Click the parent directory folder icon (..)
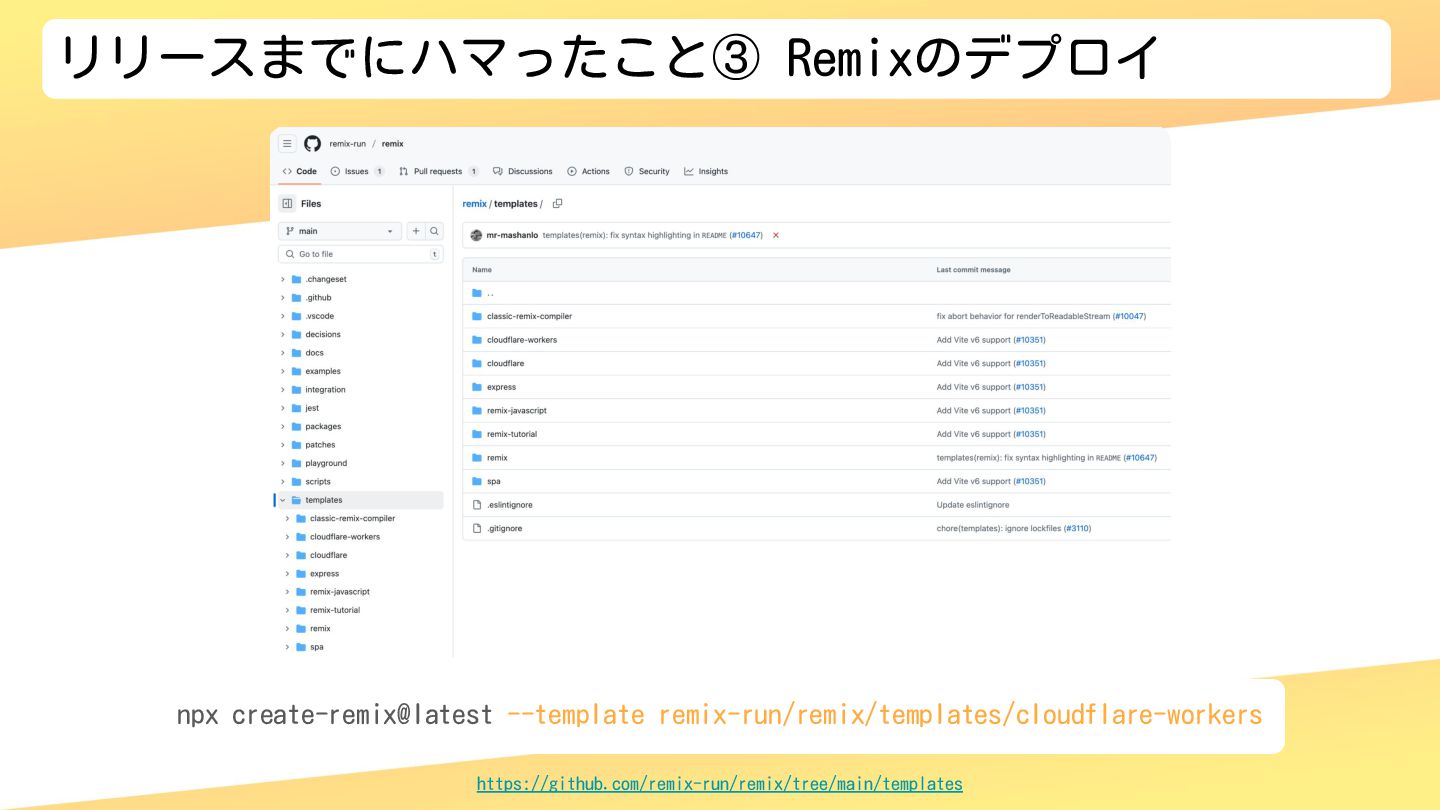The width and height of the screenshot is (1440, 810). coord(477,293)
